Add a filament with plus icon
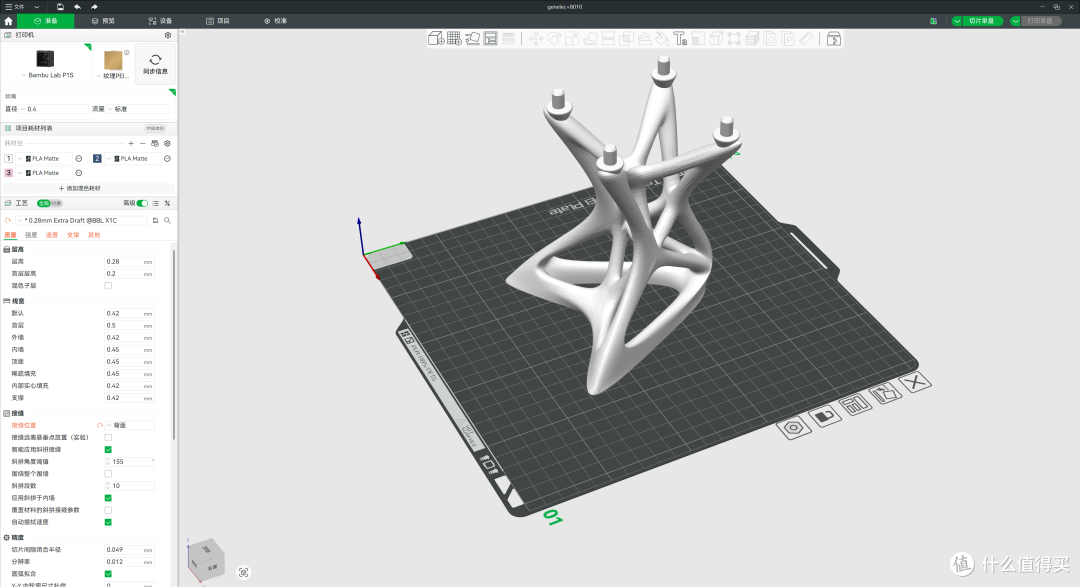Screen dimensions: 1080x587 pos(131,143)
